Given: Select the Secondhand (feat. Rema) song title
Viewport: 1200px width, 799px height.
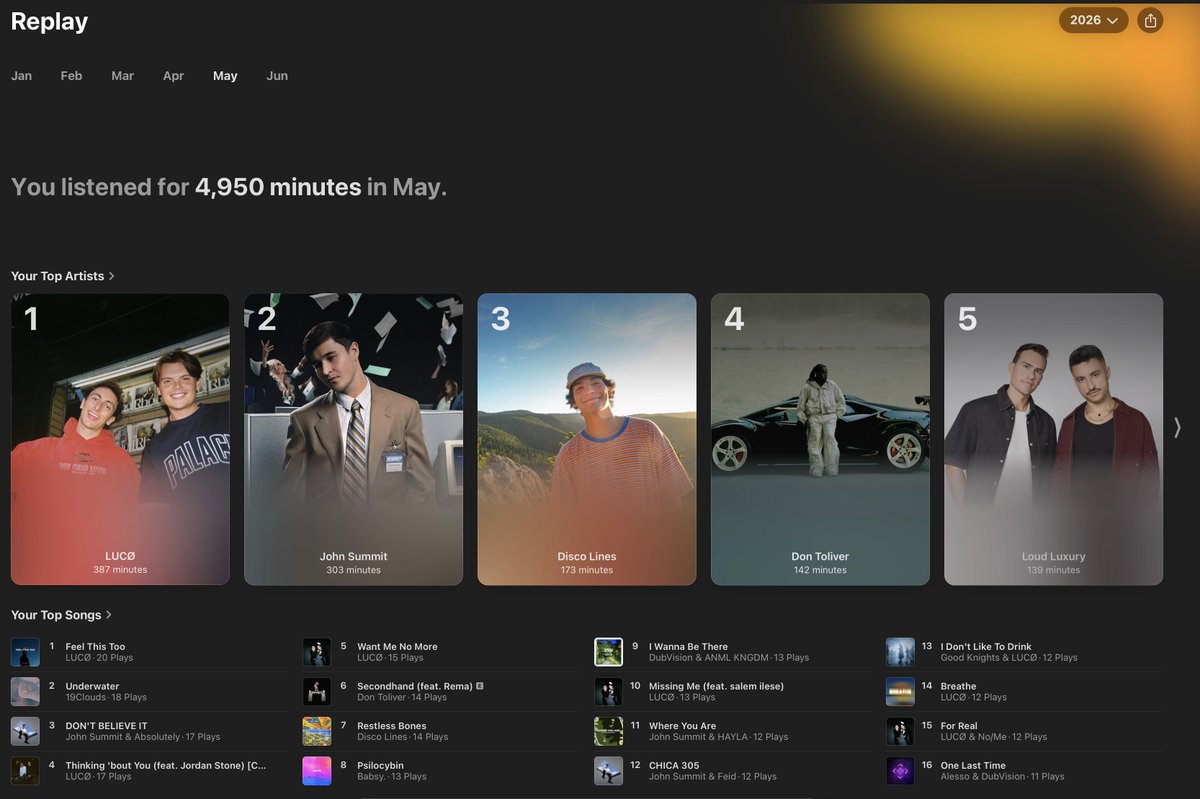Looking at the screenshot, I should (415, 687).
